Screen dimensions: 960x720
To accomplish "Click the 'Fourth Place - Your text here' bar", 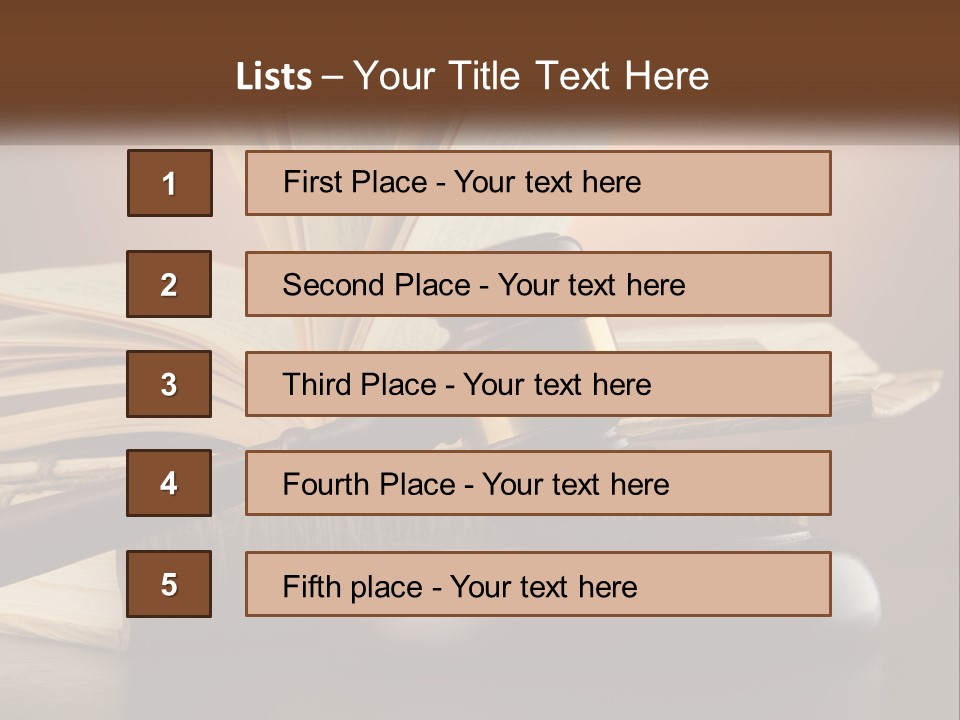I will [538, 484].
